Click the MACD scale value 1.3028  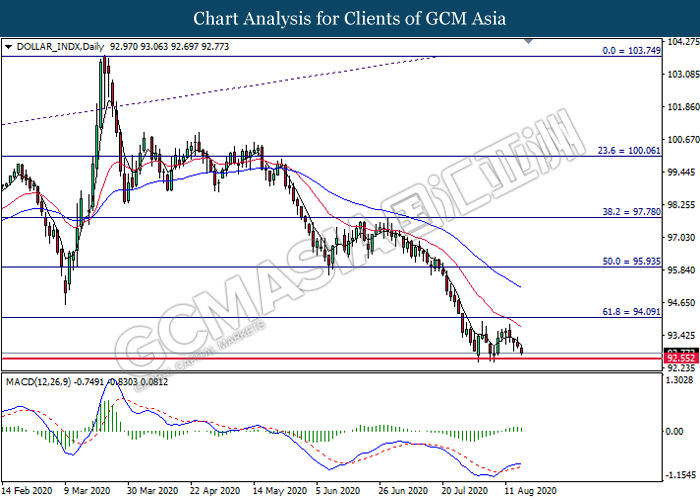[x=680, y=380]
